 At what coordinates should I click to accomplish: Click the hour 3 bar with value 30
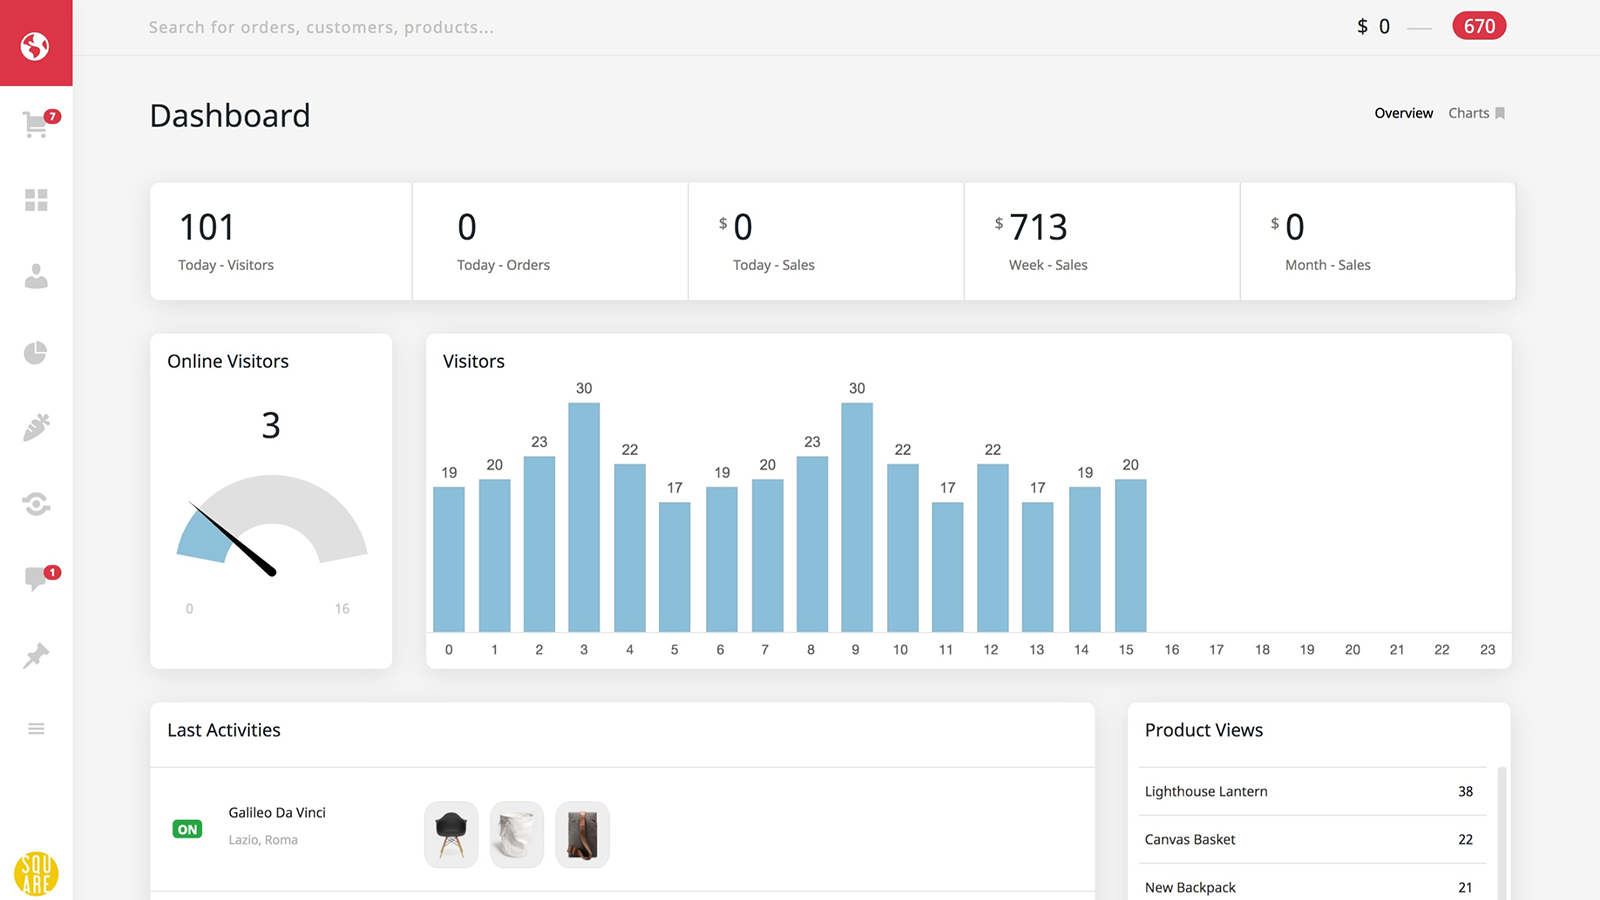584,517
